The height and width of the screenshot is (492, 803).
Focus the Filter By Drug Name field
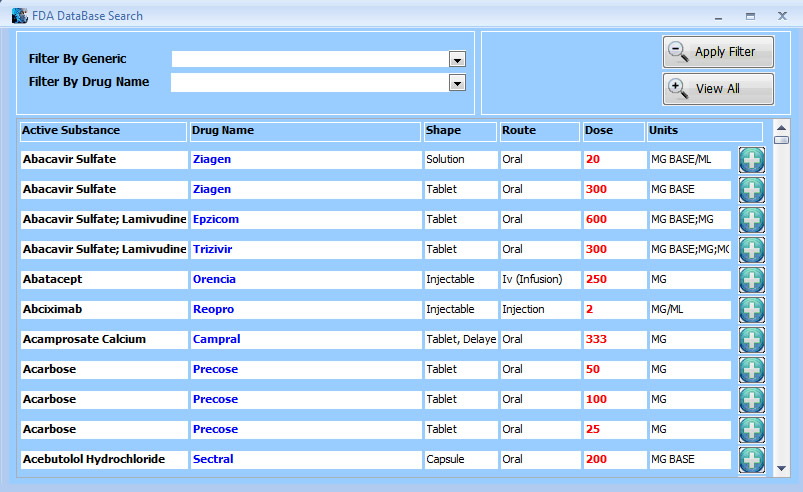click(x=310, y=82)
